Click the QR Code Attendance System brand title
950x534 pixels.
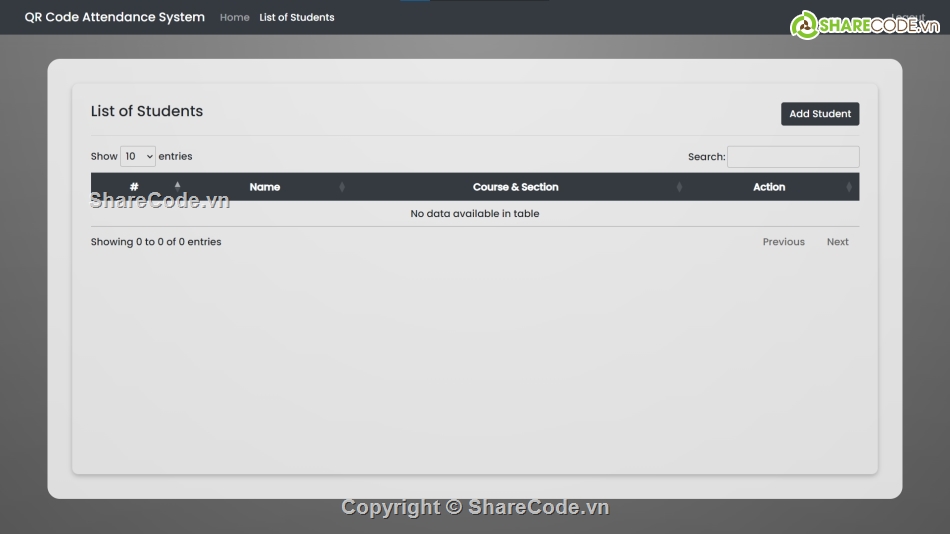(x=115, y=17)
